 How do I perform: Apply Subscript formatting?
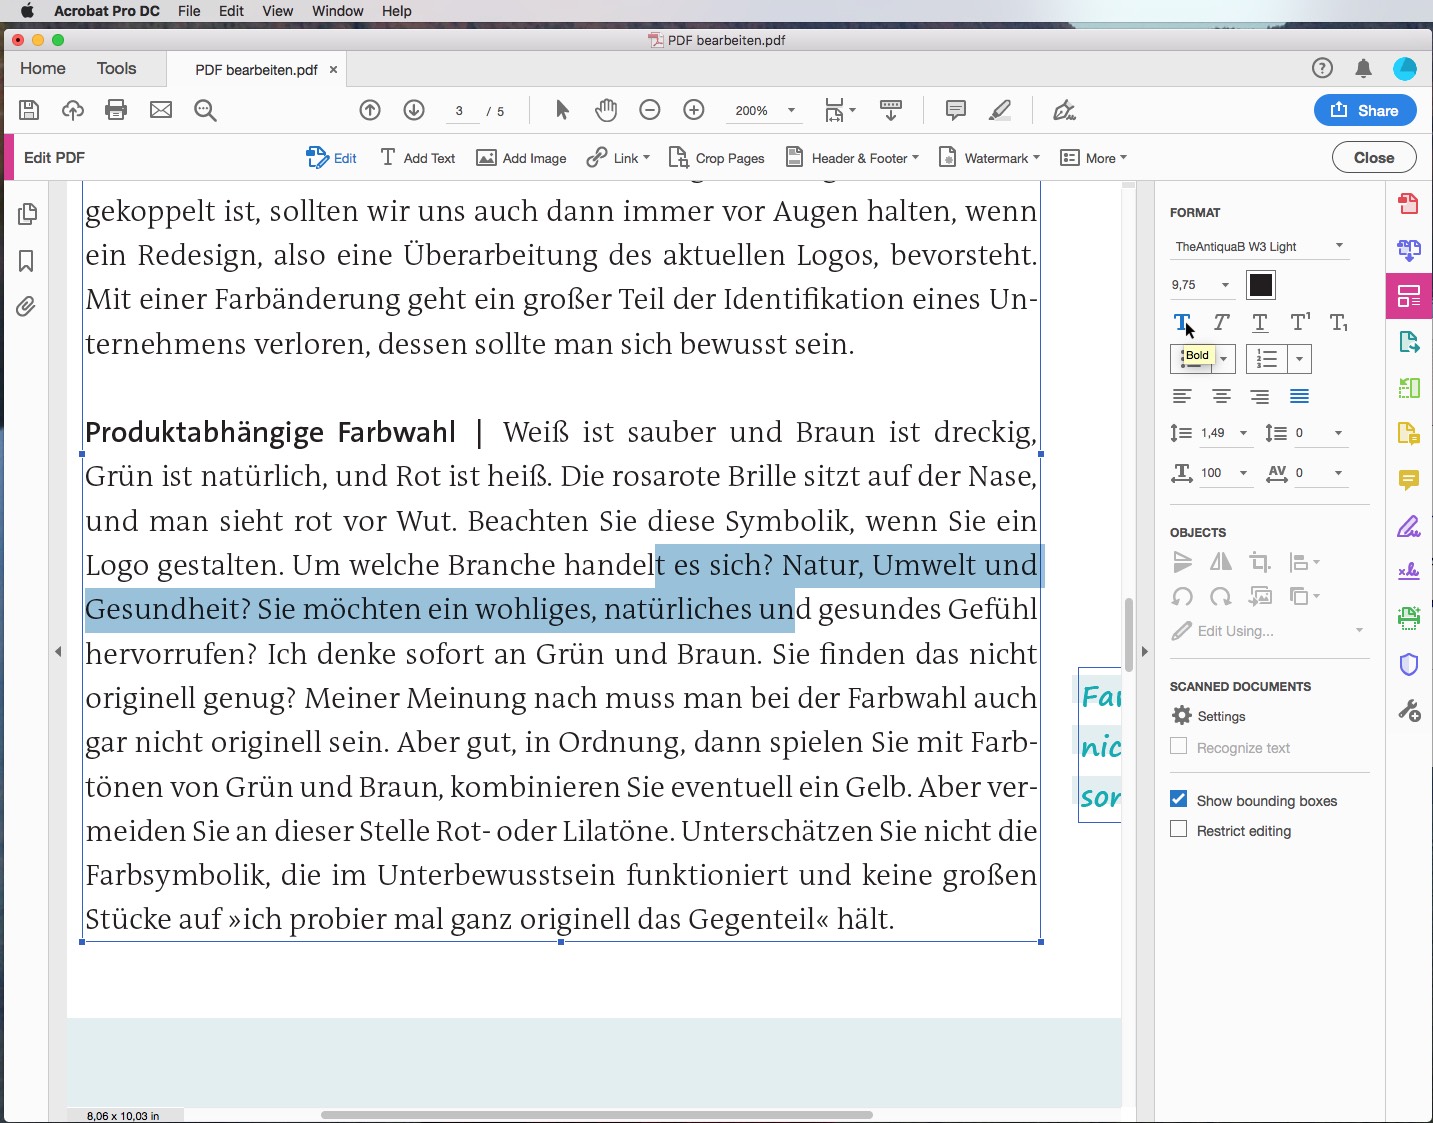1337,322
